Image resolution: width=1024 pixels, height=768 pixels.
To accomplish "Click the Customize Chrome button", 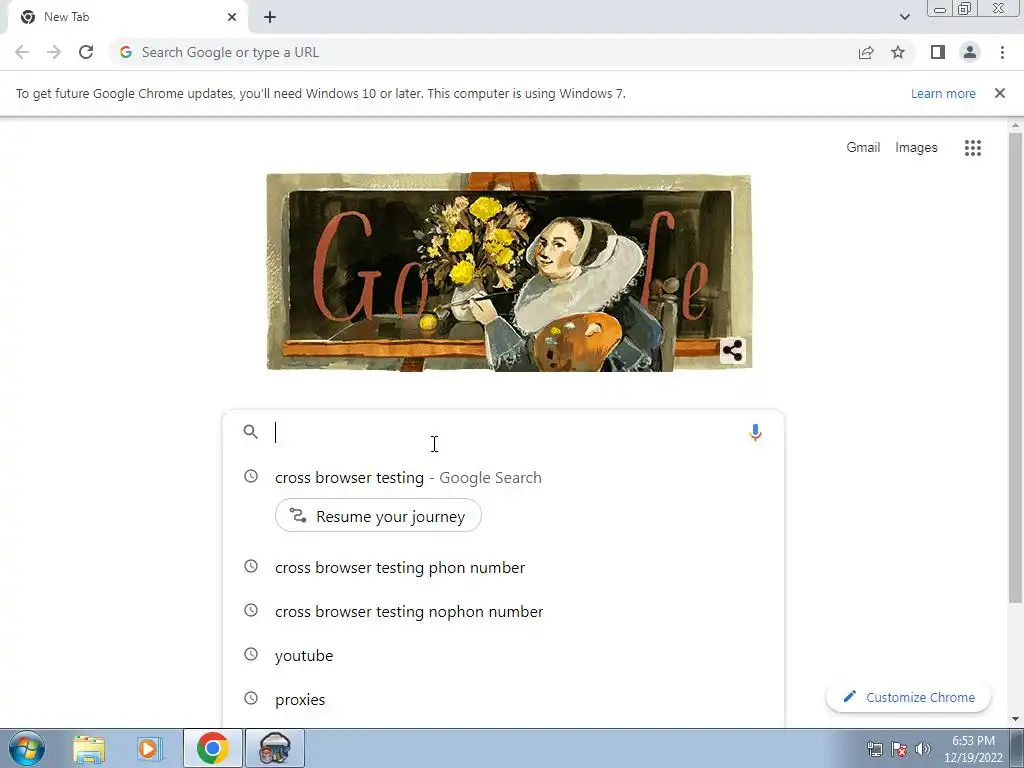I will [908, 697].
